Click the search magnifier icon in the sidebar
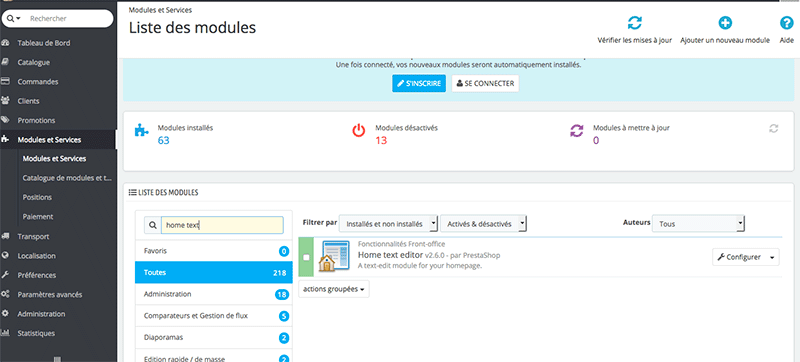This screenshot has width=800, height=362. [x=10, y=18]
